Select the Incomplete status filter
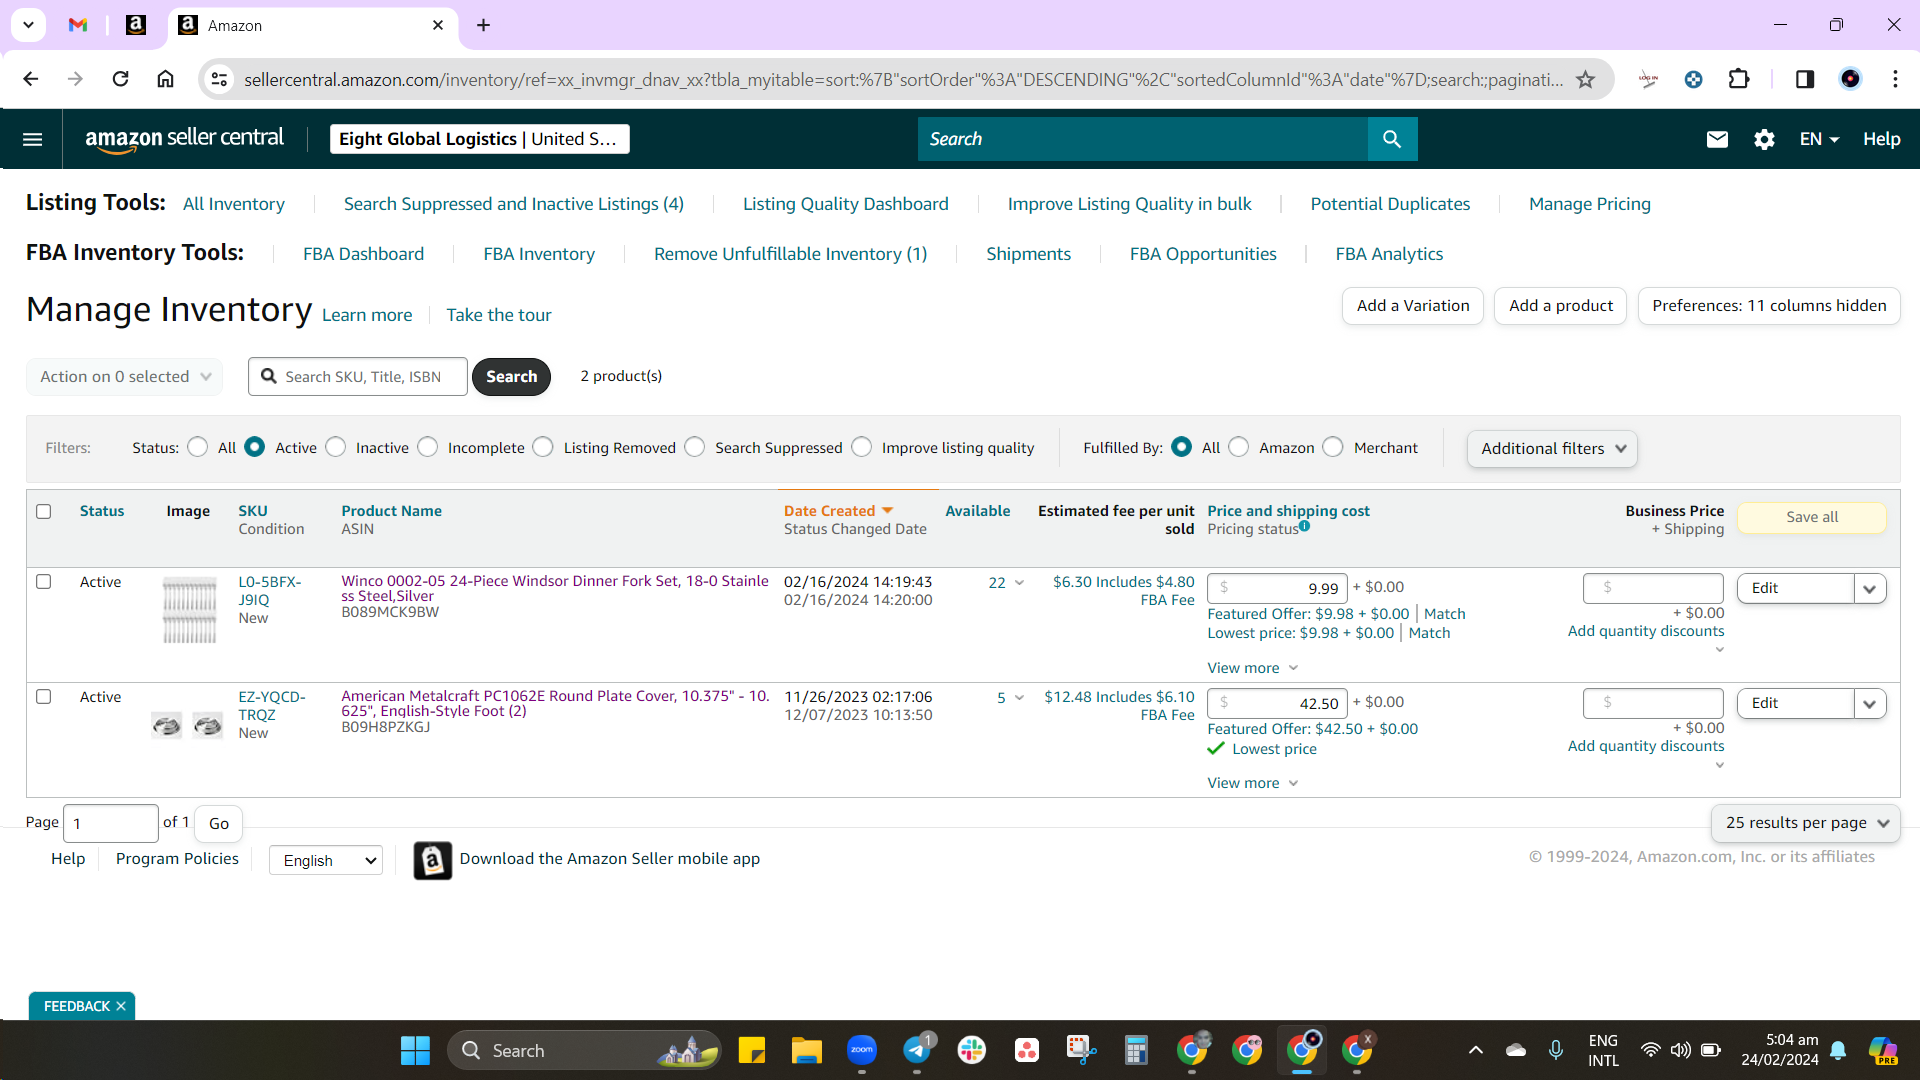The width and height of the screenshot is (1920, 1080). click(x=428, y=447)
